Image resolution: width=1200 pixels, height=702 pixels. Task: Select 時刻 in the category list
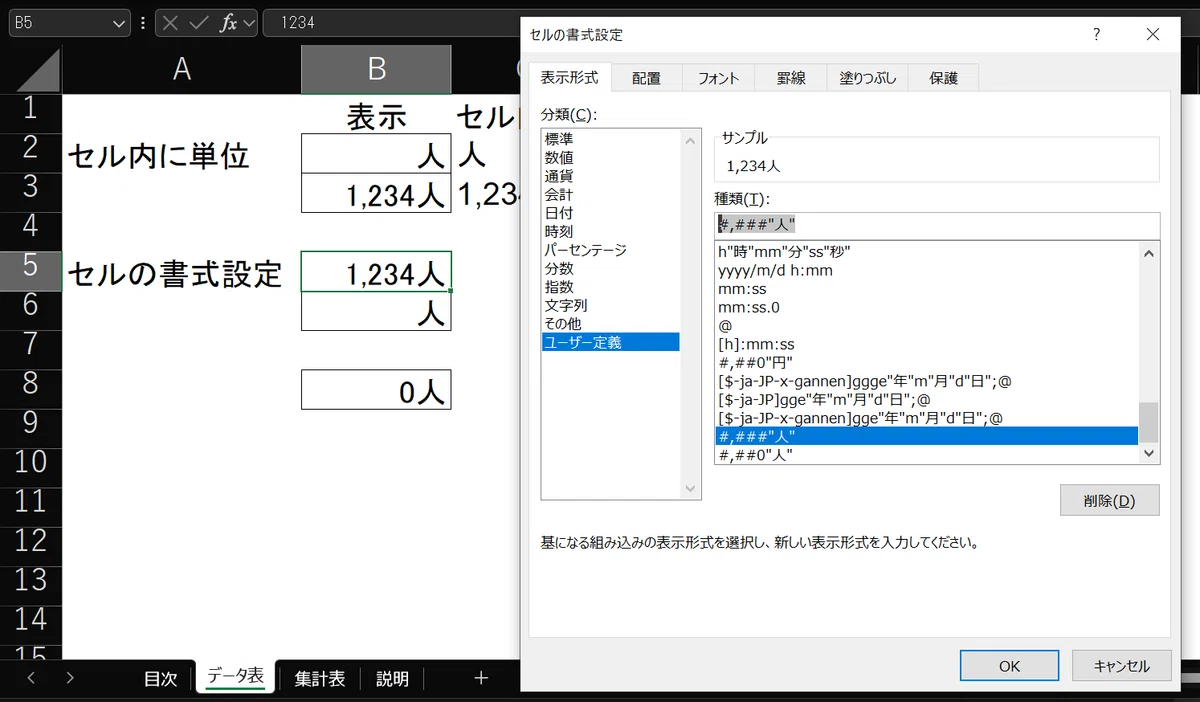610,231
